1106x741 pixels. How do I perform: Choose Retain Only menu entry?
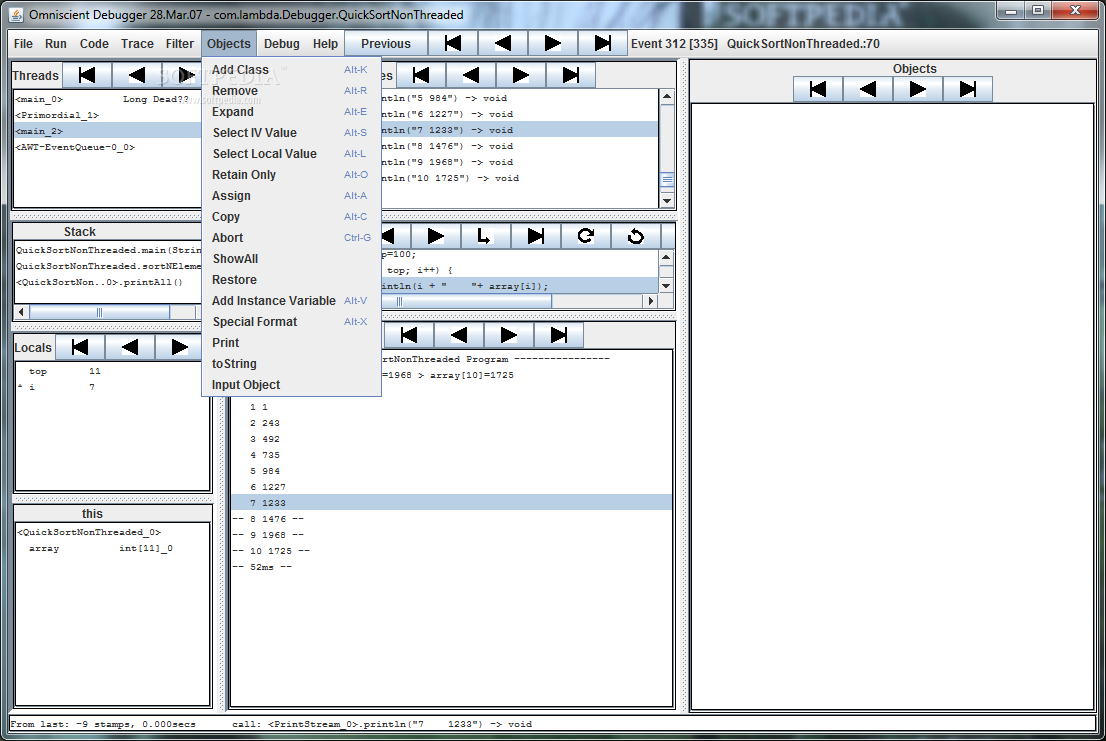pos(291,175)
